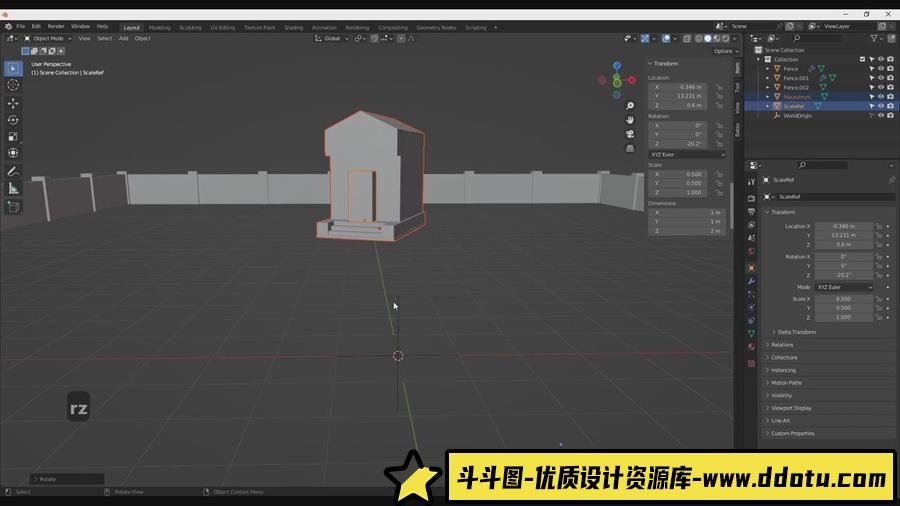The image size is (900, 506).
Task: Select the Transform tool
Action: [13, 153]
